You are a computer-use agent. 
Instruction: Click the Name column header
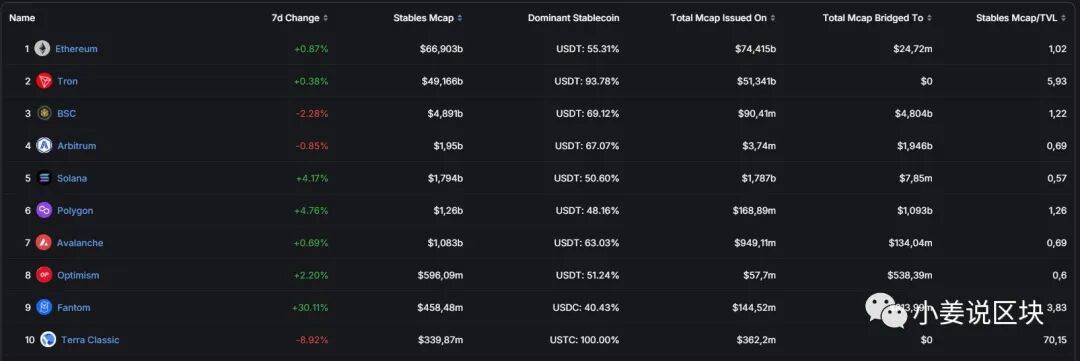[x=22, y=18]
